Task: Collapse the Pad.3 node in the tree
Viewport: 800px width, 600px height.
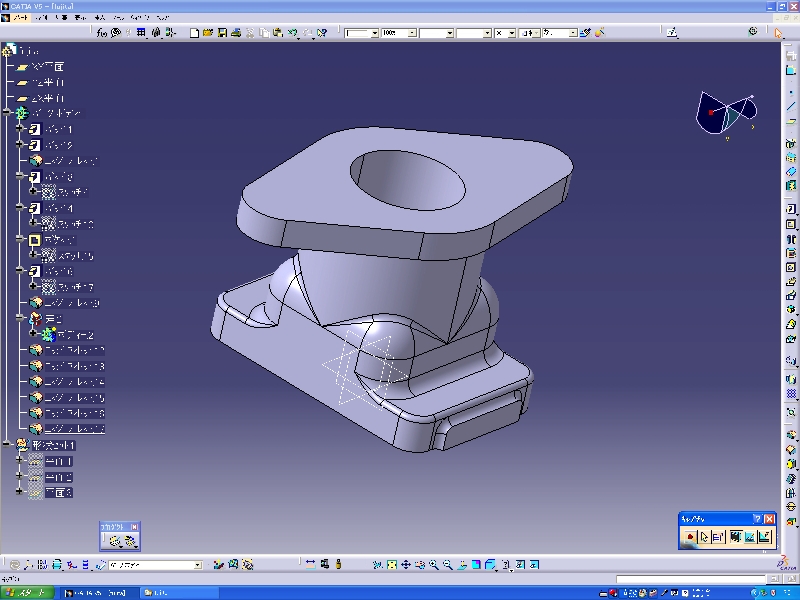Action: 20,177
